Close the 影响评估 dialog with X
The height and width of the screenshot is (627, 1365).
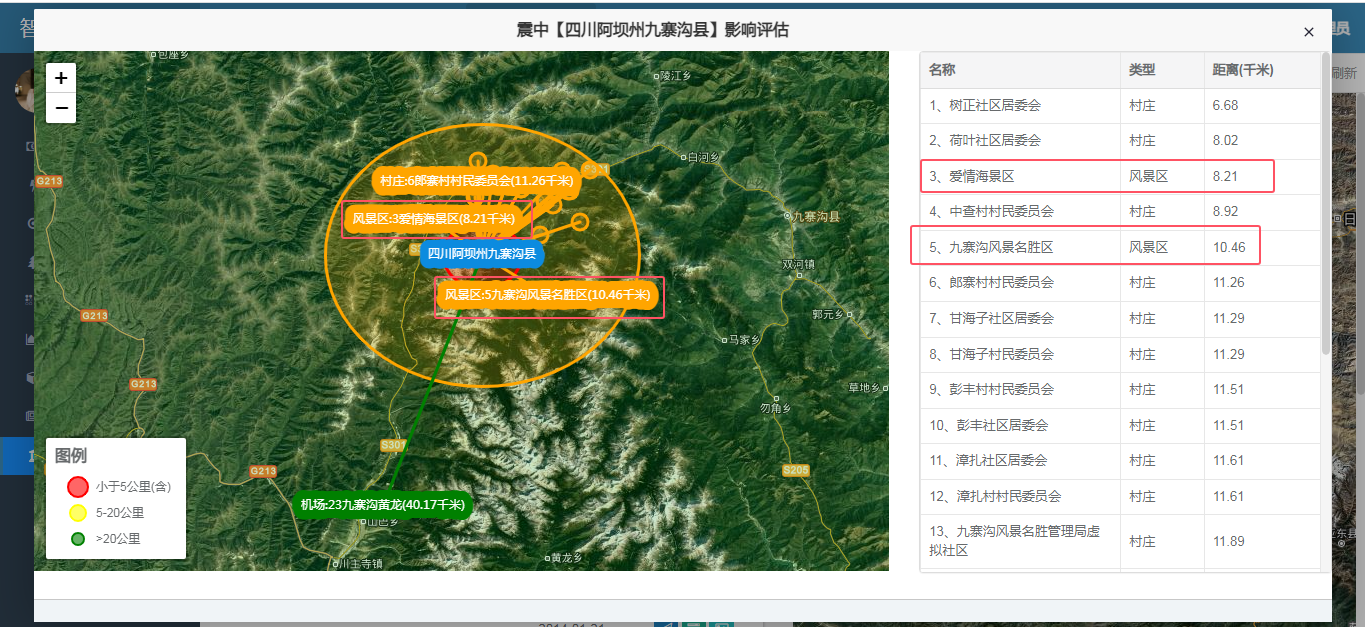click(x=1308, y=32)
